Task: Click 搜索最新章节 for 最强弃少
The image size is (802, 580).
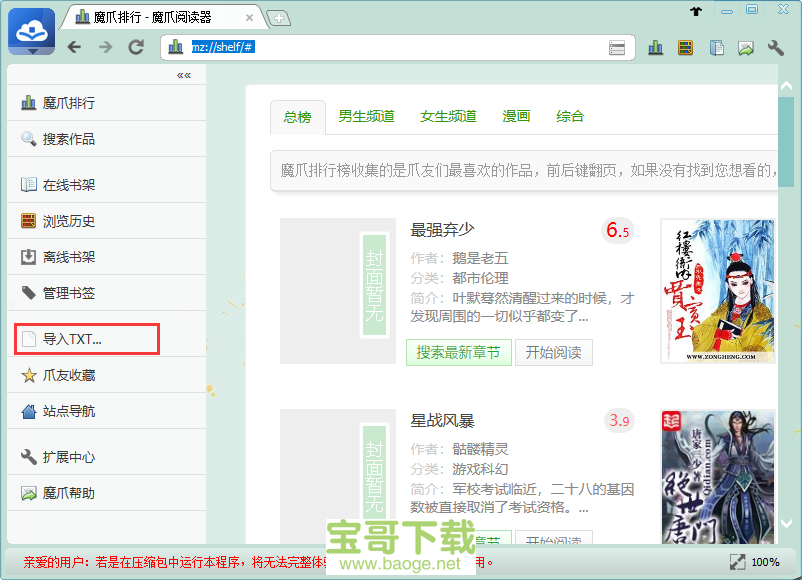Action: tap(458, 352)
